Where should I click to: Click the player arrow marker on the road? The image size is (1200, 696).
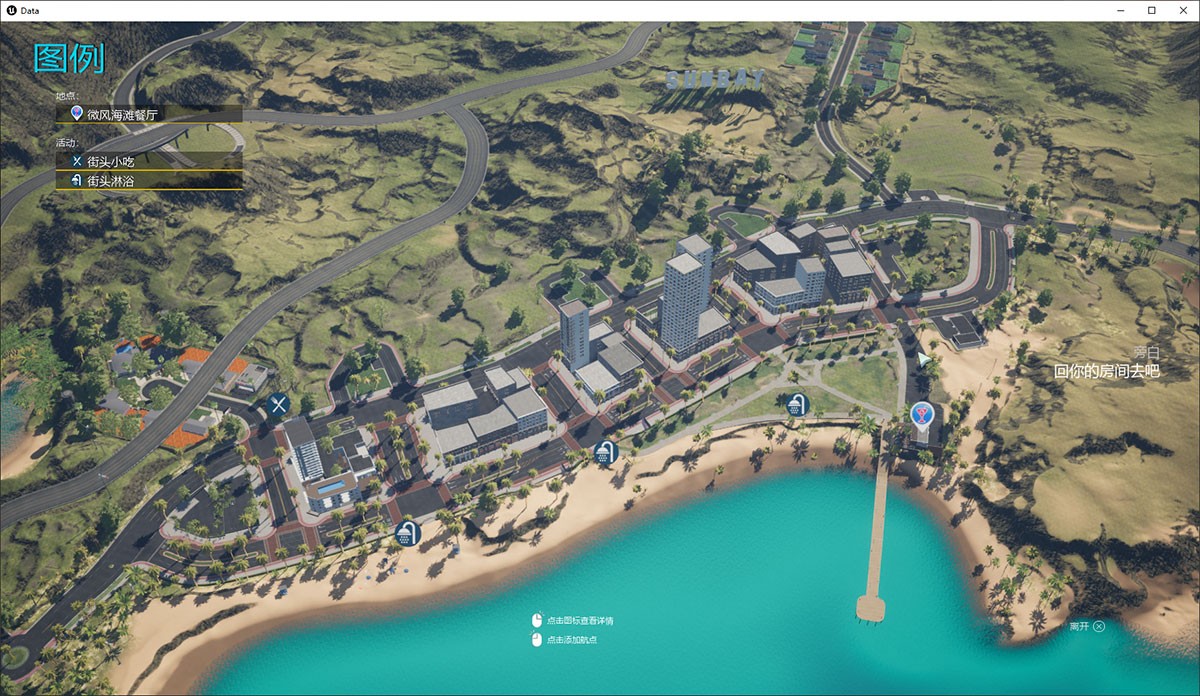click(x=922, y=359)
